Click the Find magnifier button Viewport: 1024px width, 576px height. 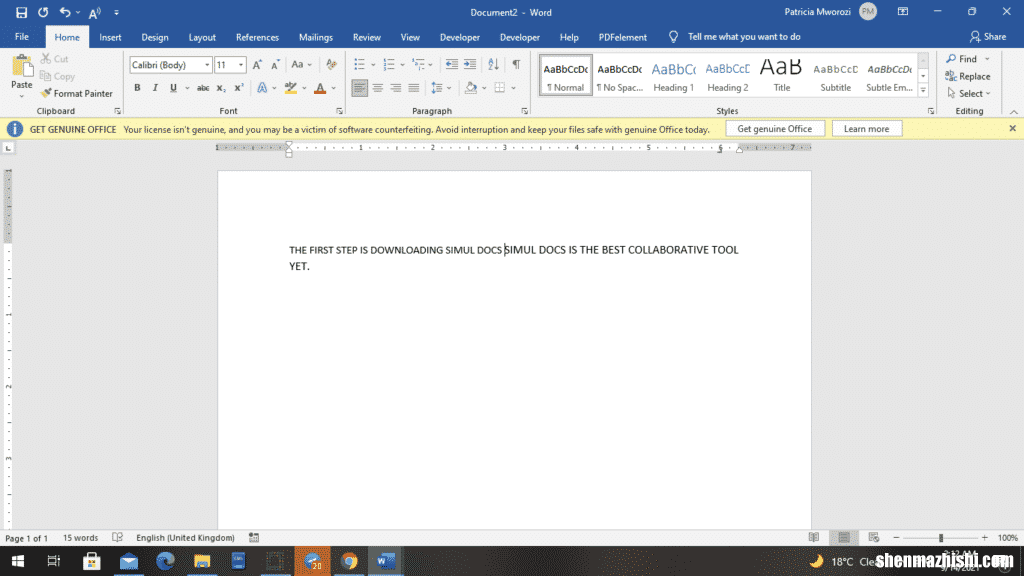(961, 59)
